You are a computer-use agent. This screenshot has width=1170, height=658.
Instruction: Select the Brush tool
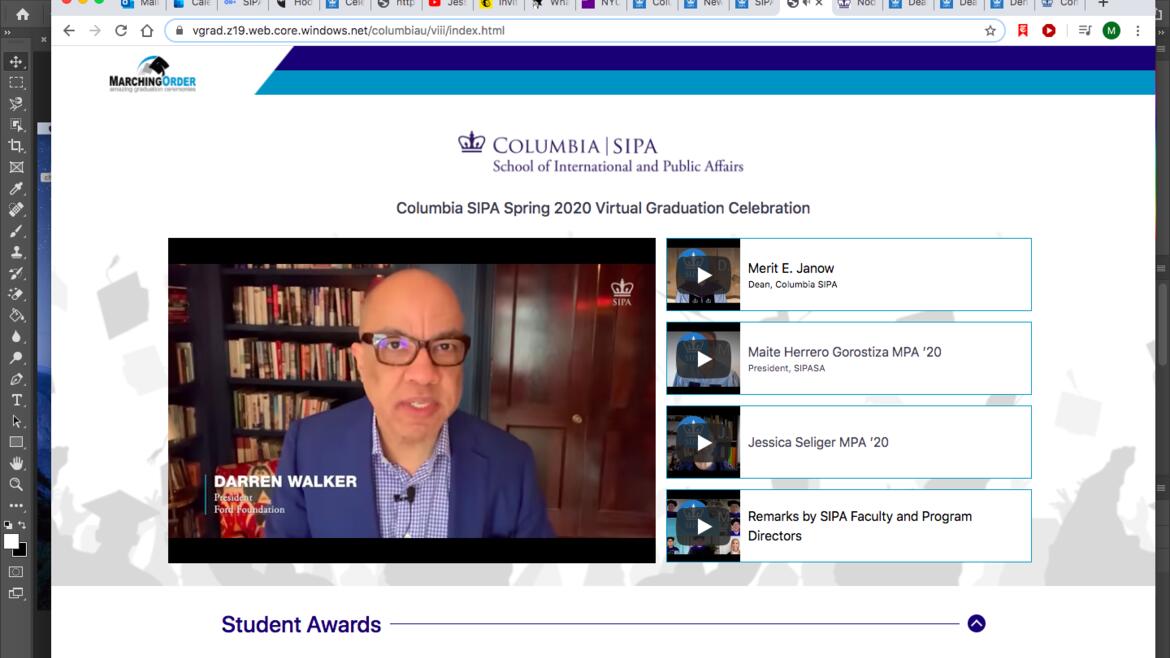coord(15,229)
